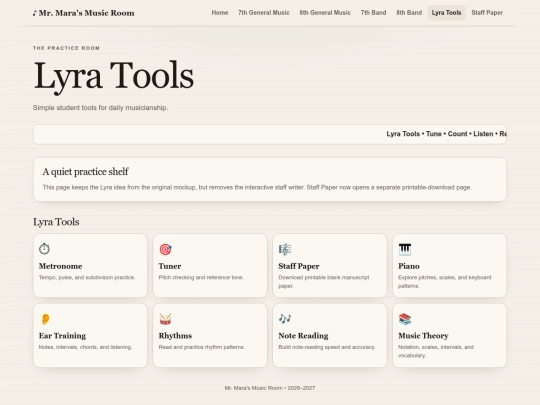Click the practice shelf paragraph about Staff Paper
Viewport: 540px width, 405px height.
(x=257, y=187)
